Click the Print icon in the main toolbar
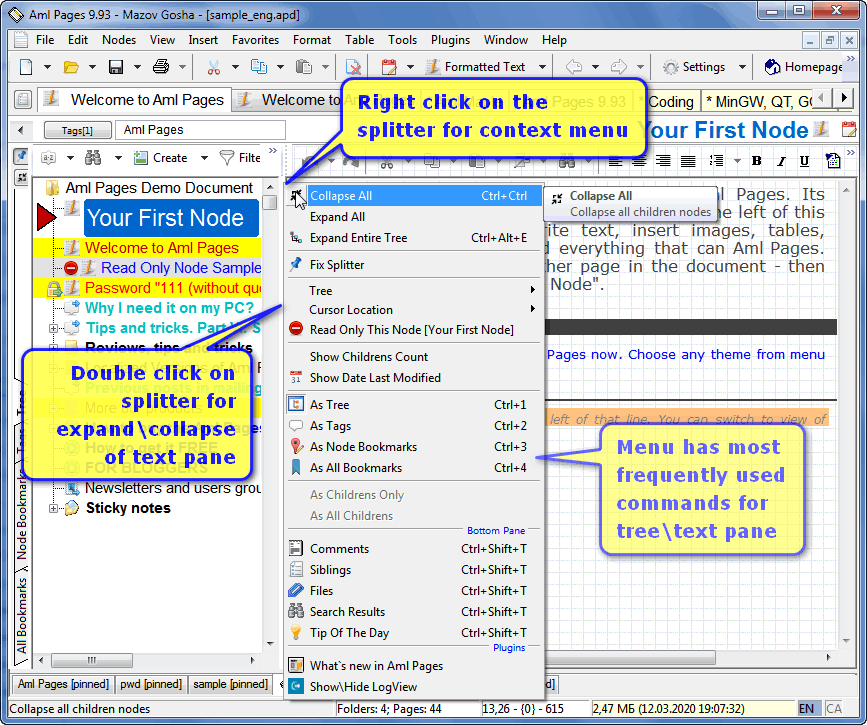Image resolution: width=867 pixels, height=725 pixels. [x=161, y=67]
